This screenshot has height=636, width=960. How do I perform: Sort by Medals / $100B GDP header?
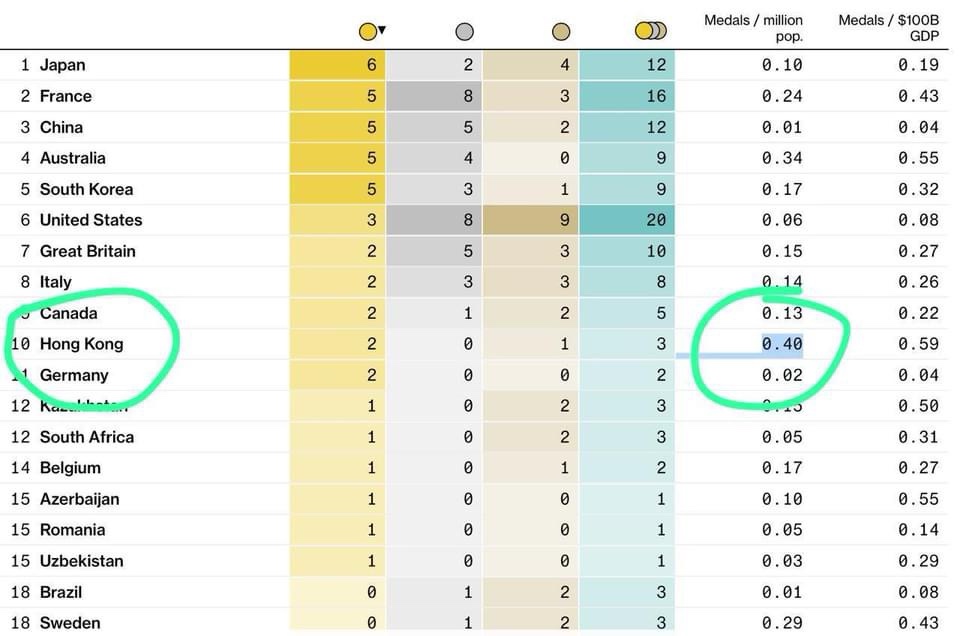[x=889, y=28]
